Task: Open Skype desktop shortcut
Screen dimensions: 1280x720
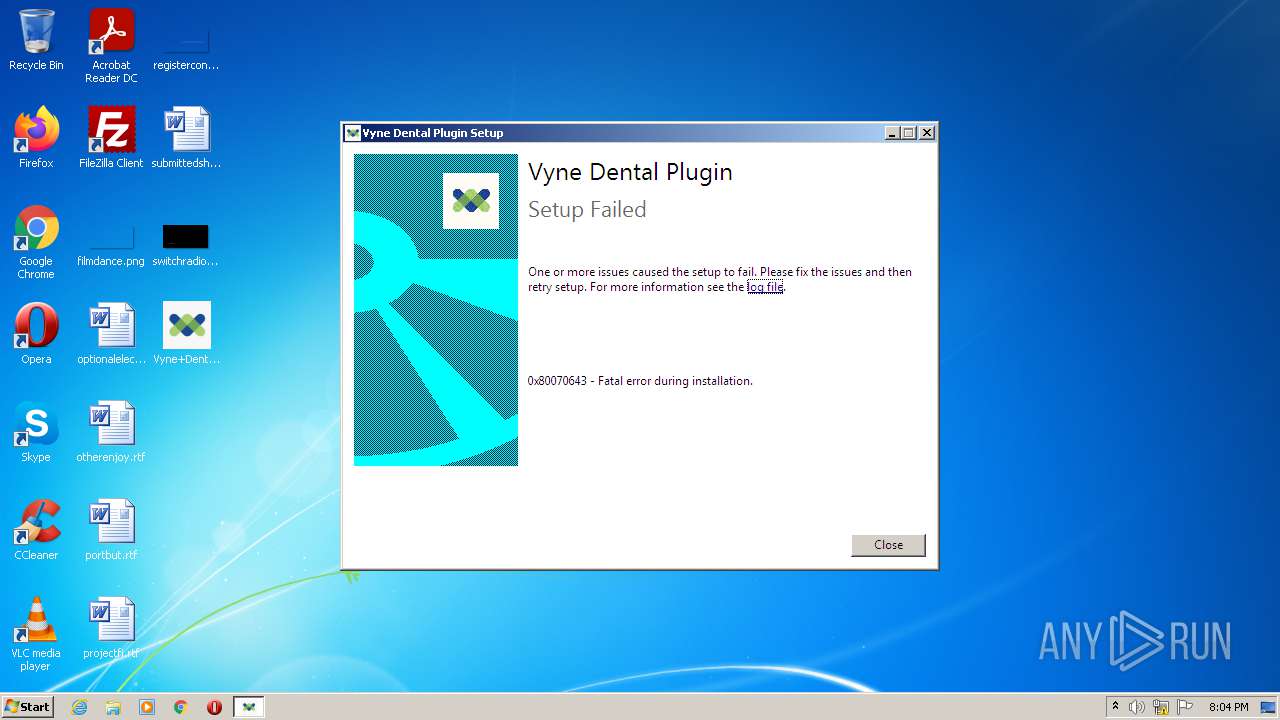Action: [x=36, y=432]
